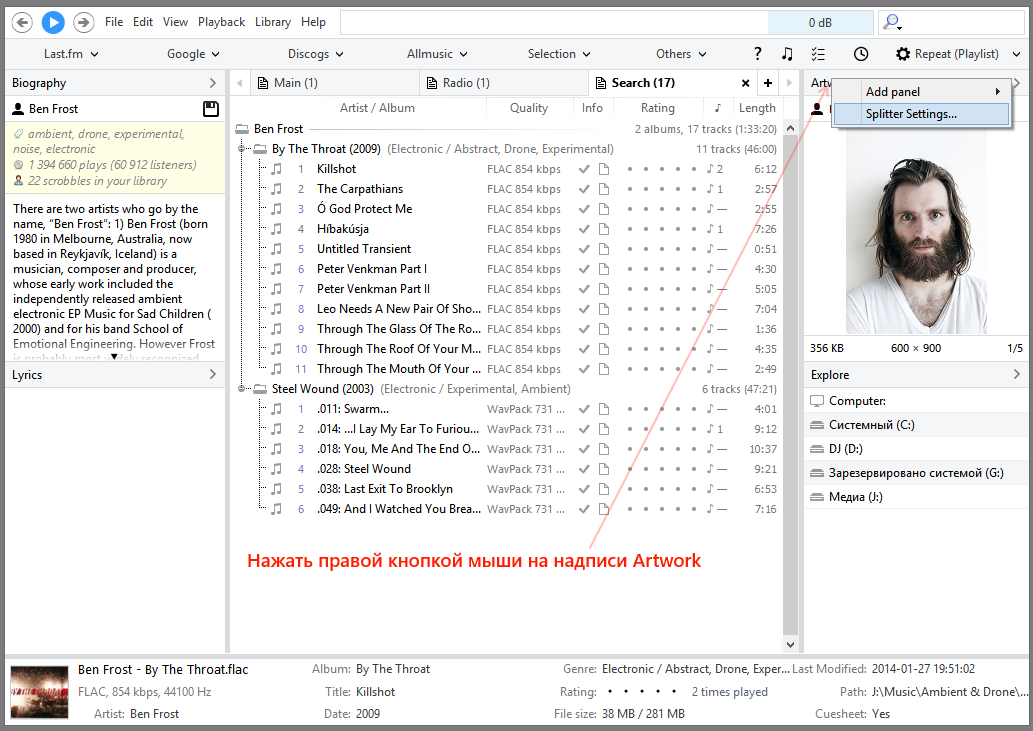The height and width of the screenshot is (731, 1033).
Task: Expand the Discogs dropdown
Action: (x=315, y=54)
